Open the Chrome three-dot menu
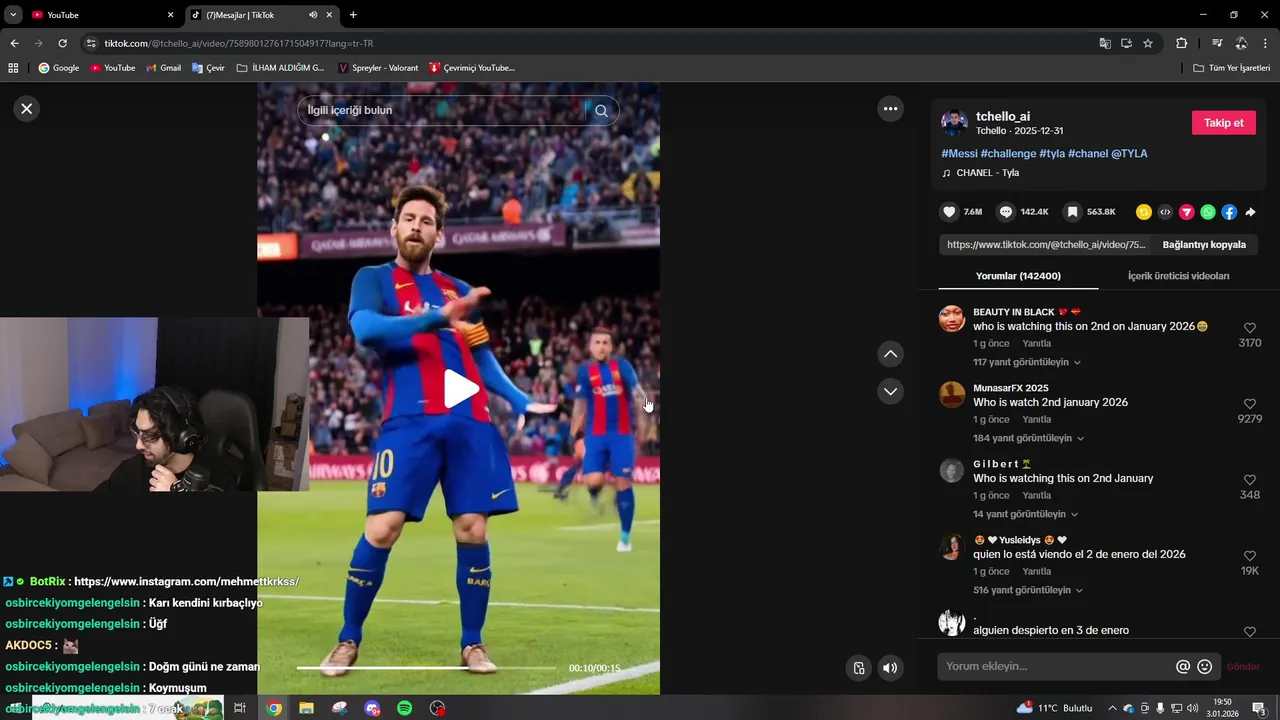This screenshot has height=720, width=1280. click(x=1265, y=43)
